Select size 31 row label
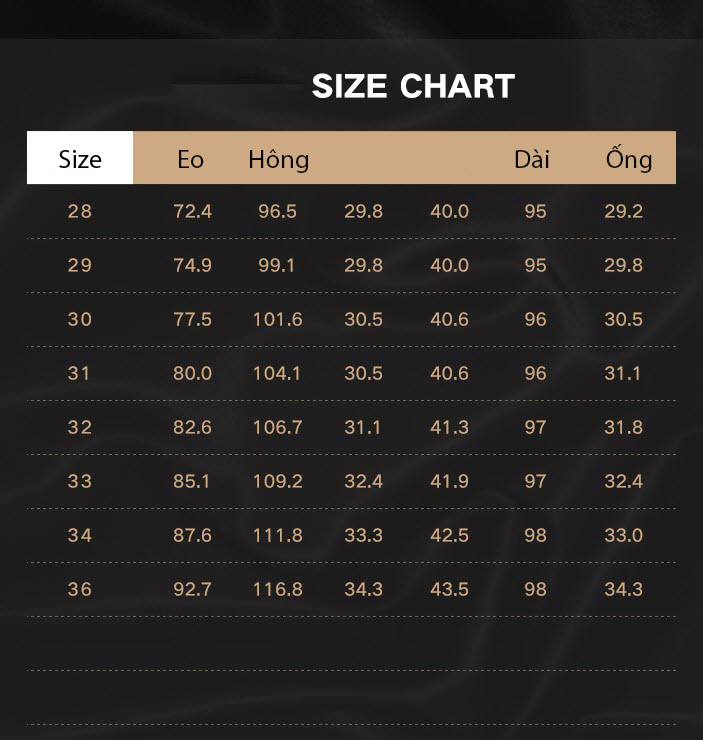 (79, 374)
